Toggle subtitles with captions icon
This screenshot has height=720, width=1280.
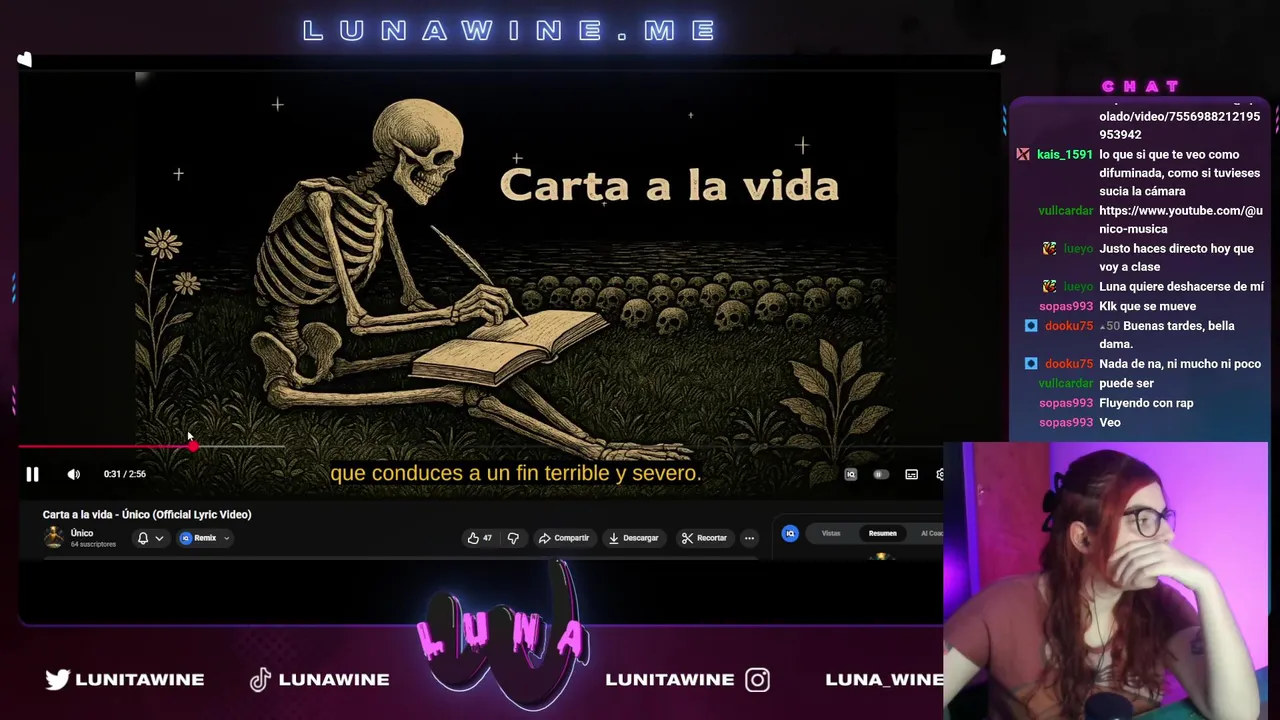tap(912, 474)
